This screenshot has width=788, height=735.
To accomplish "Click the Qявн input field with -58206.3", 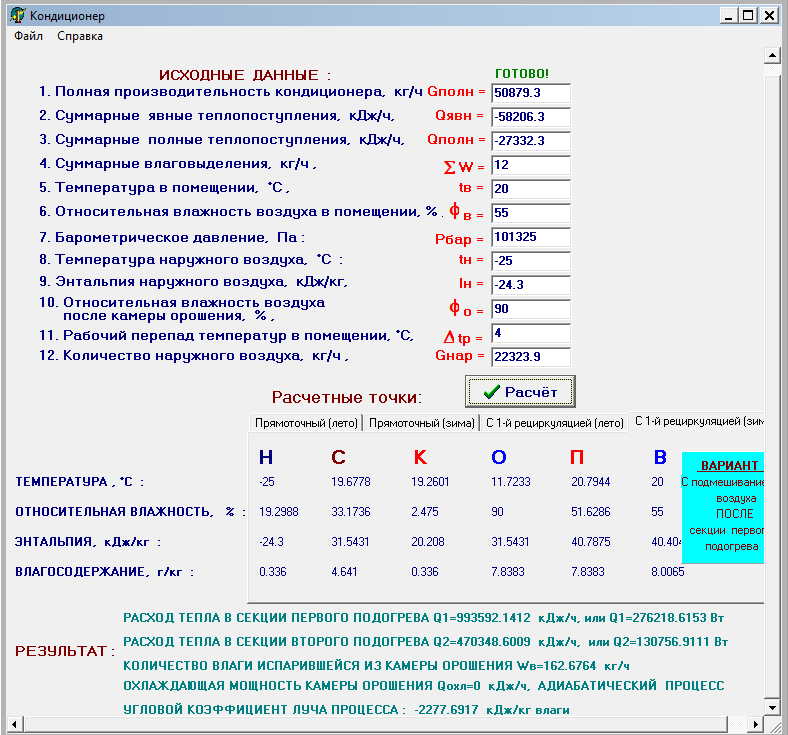I will 531,117.
